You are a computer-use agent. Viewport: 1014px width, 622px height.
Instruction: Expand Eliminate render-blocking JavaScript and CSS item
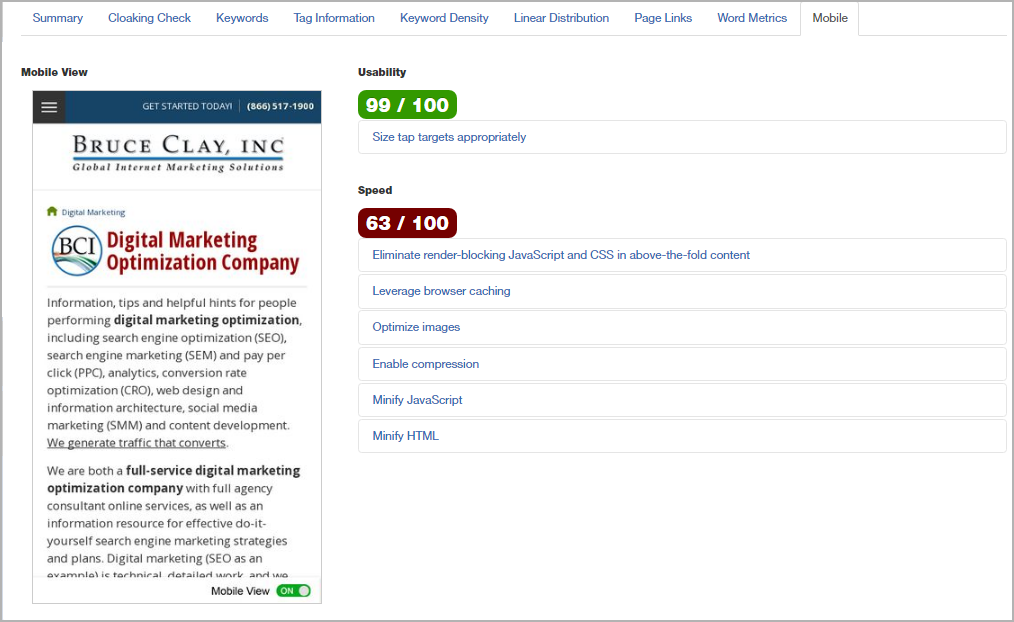tap(682, 255)
